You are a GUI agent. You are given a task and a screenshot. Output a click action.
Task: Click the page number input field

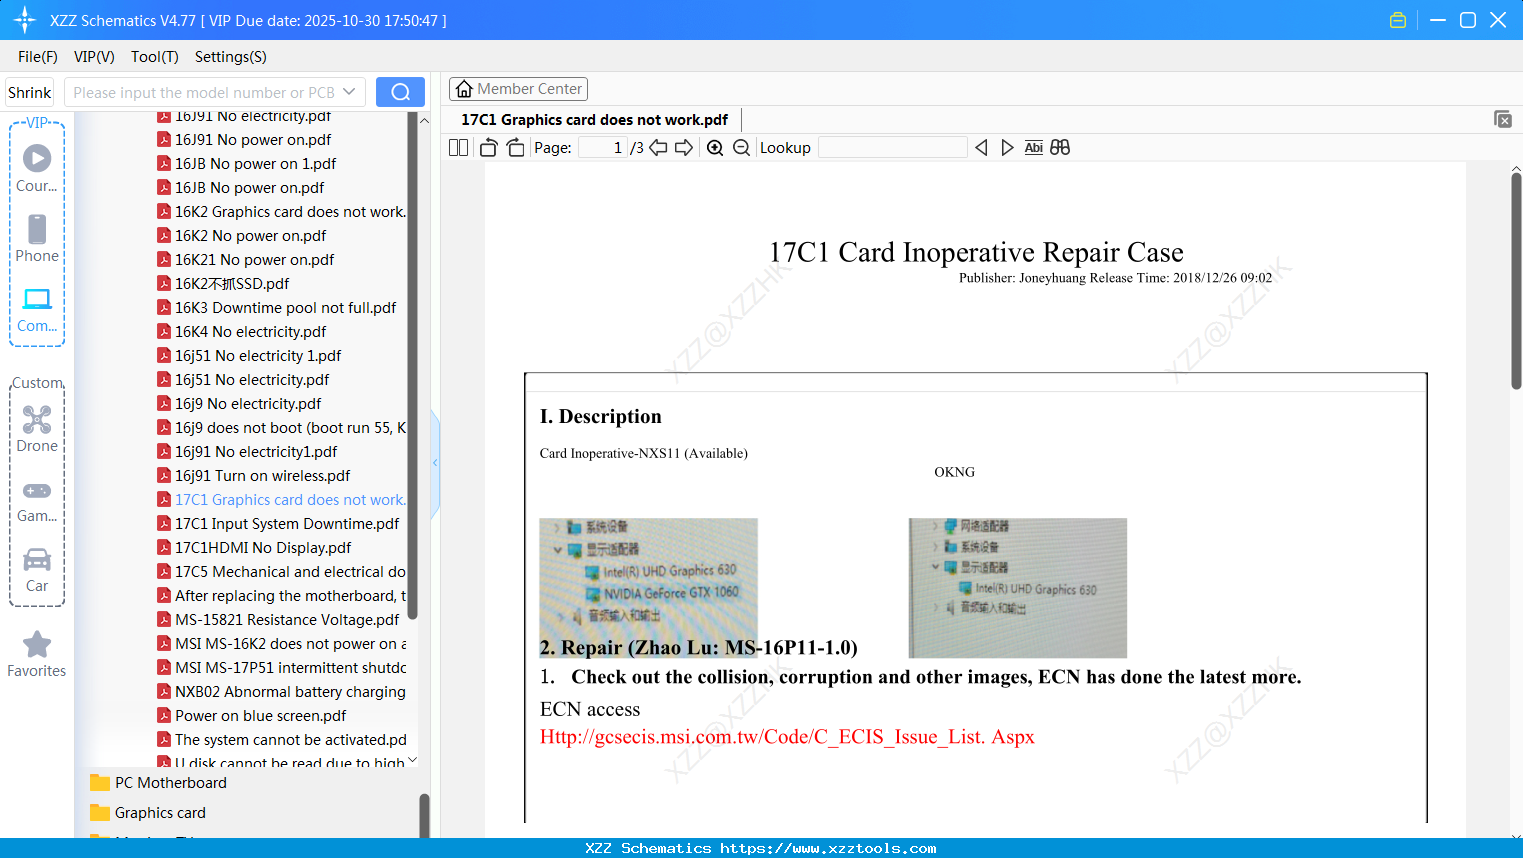(x=603, y=148)
